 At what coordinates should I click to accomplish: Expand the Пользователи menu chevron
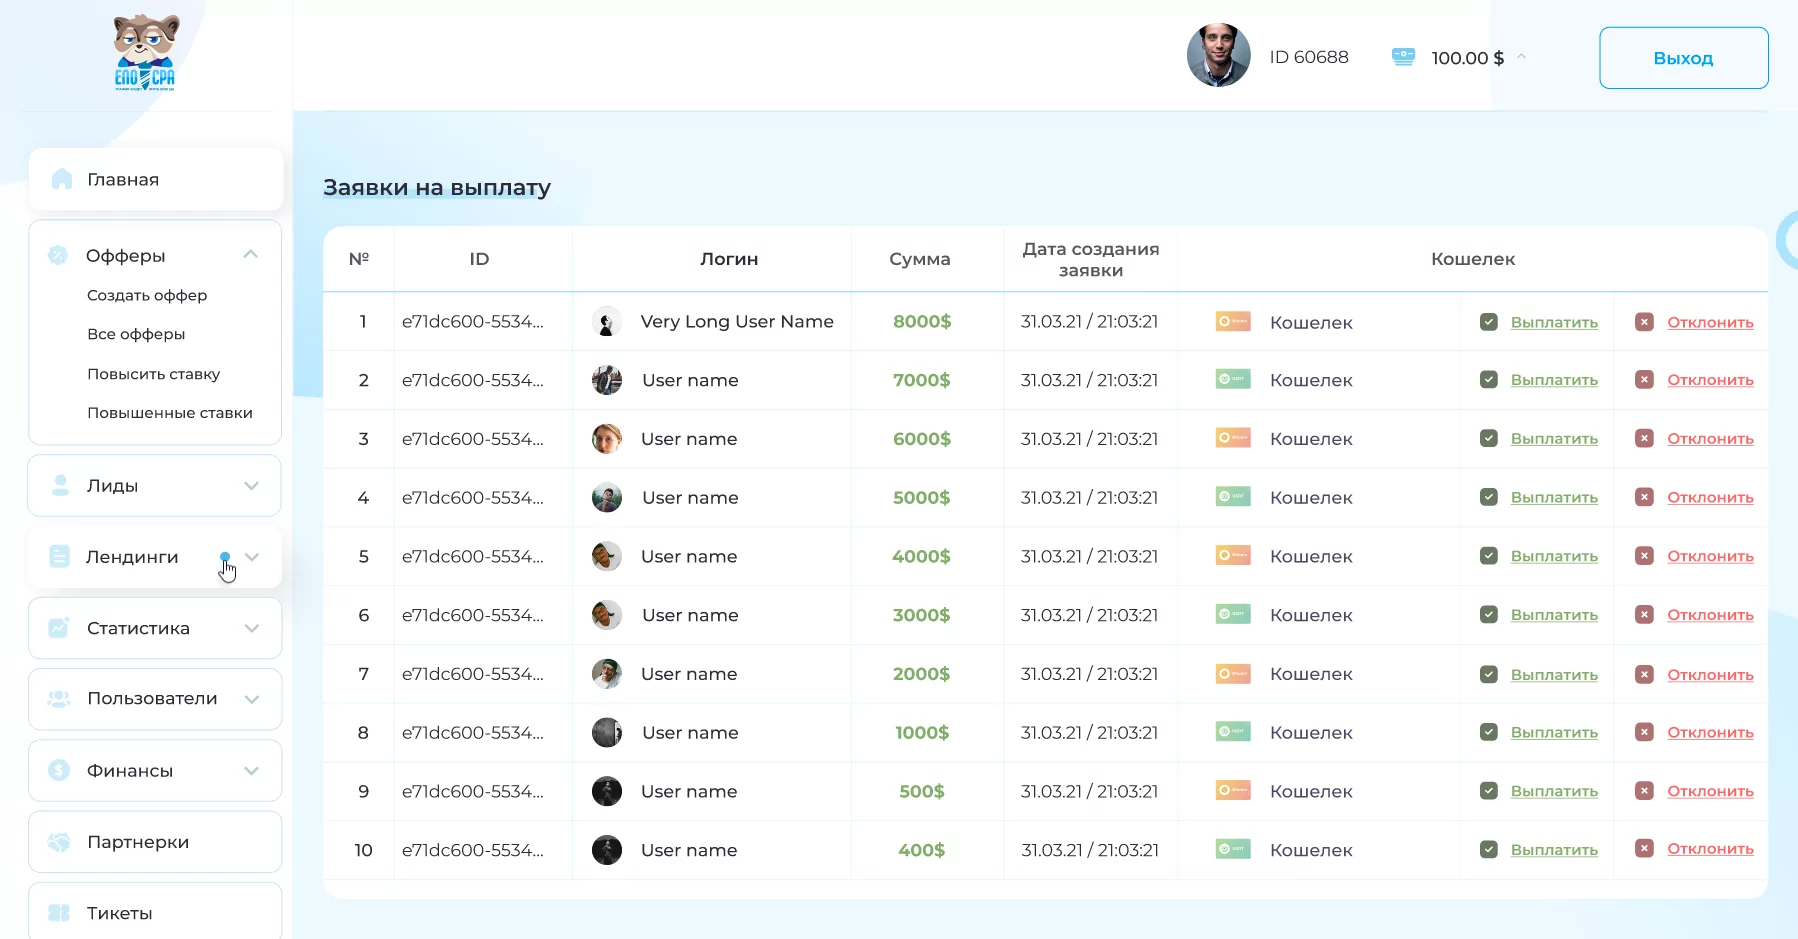click(x=252, y=699)
